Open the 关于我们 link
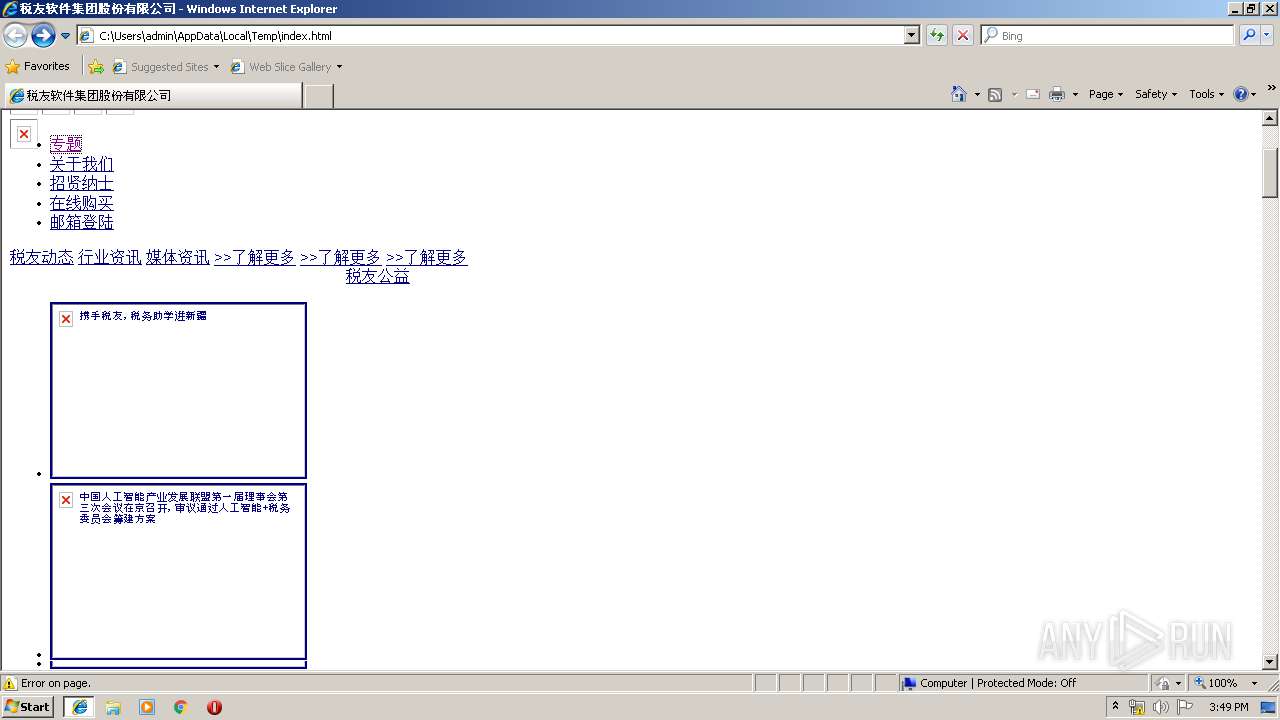The height and width of the screenshot is (720, 1280). 82,164
